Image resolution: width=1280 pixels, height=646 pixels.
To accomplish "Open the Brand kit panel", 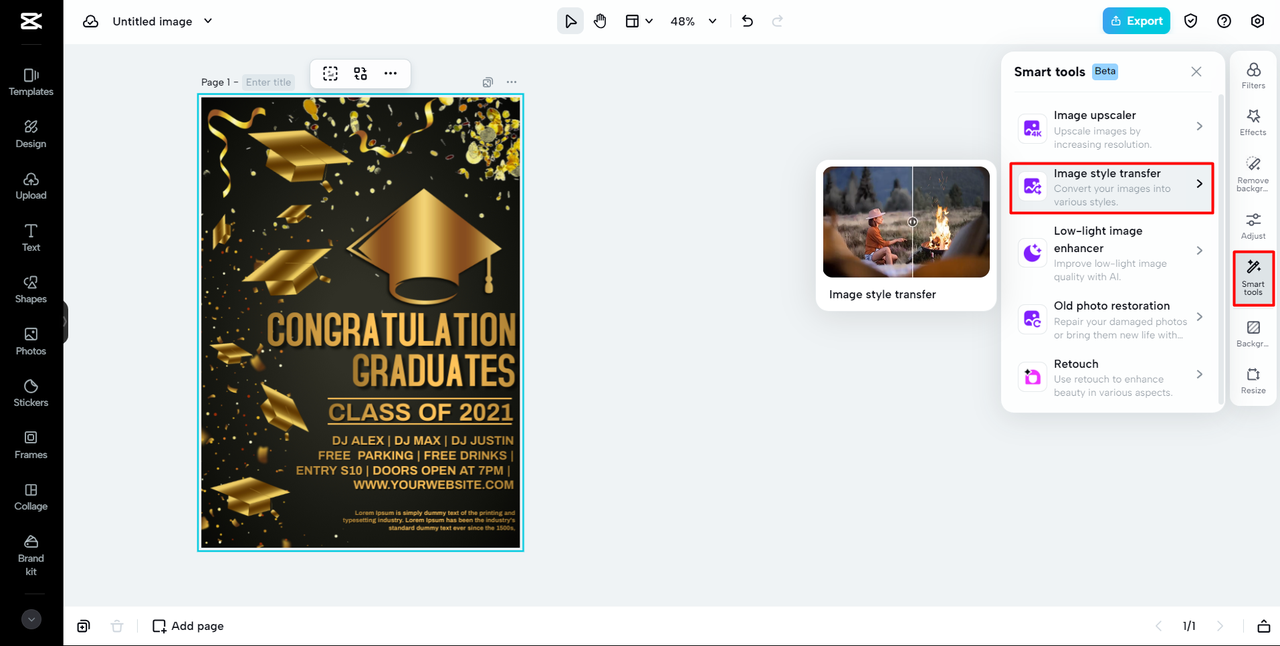I will tap(31, 555).
